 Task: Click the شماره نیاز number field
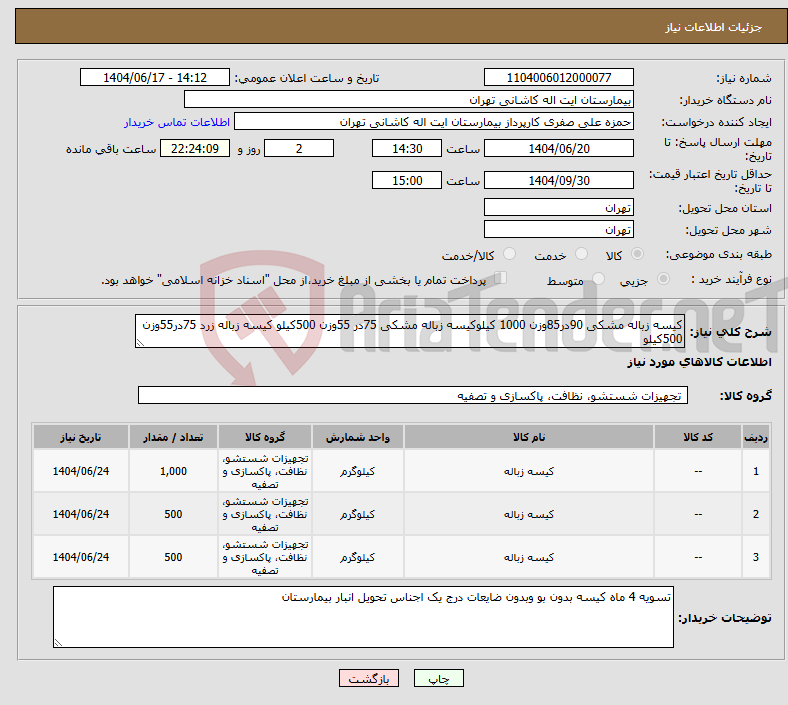click(558, 78)
